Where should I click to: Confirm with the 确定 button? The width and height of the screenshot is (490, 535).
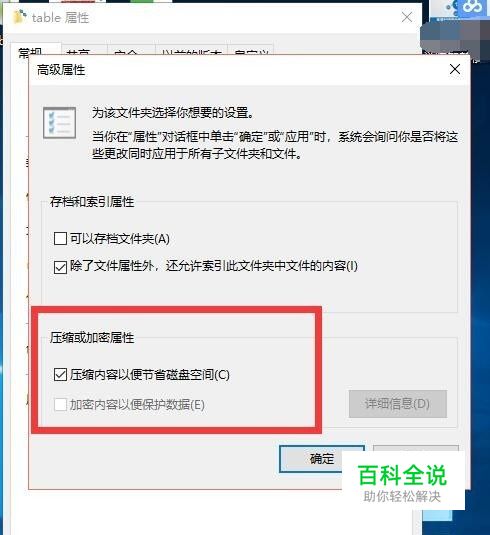click(x=322, y=459)
